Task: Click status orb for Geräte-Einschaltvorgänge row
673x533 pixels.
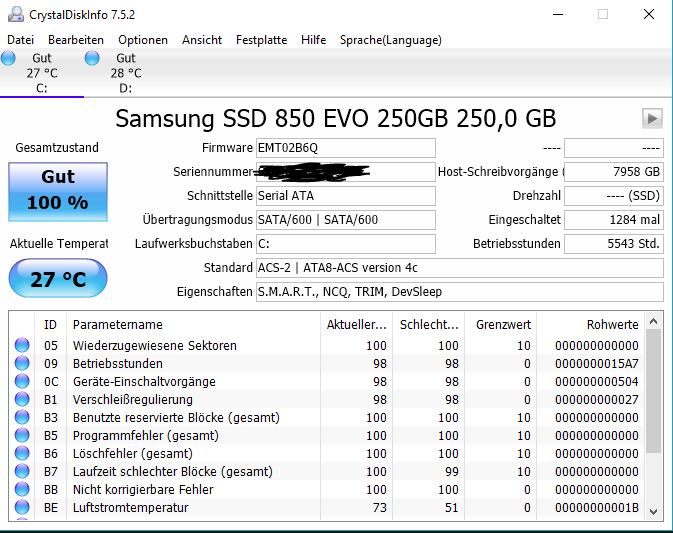Action: point(22,381)
